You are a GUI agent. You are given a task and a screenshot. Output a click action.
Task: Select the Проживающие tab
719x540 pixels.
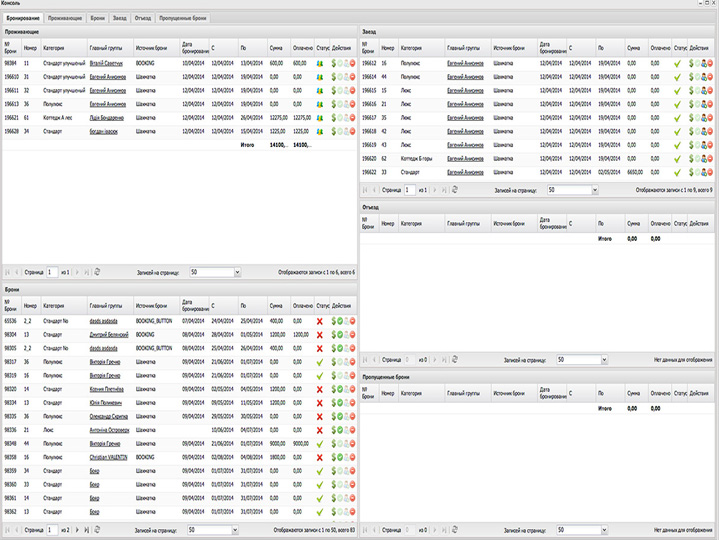[x=65, y=18]
